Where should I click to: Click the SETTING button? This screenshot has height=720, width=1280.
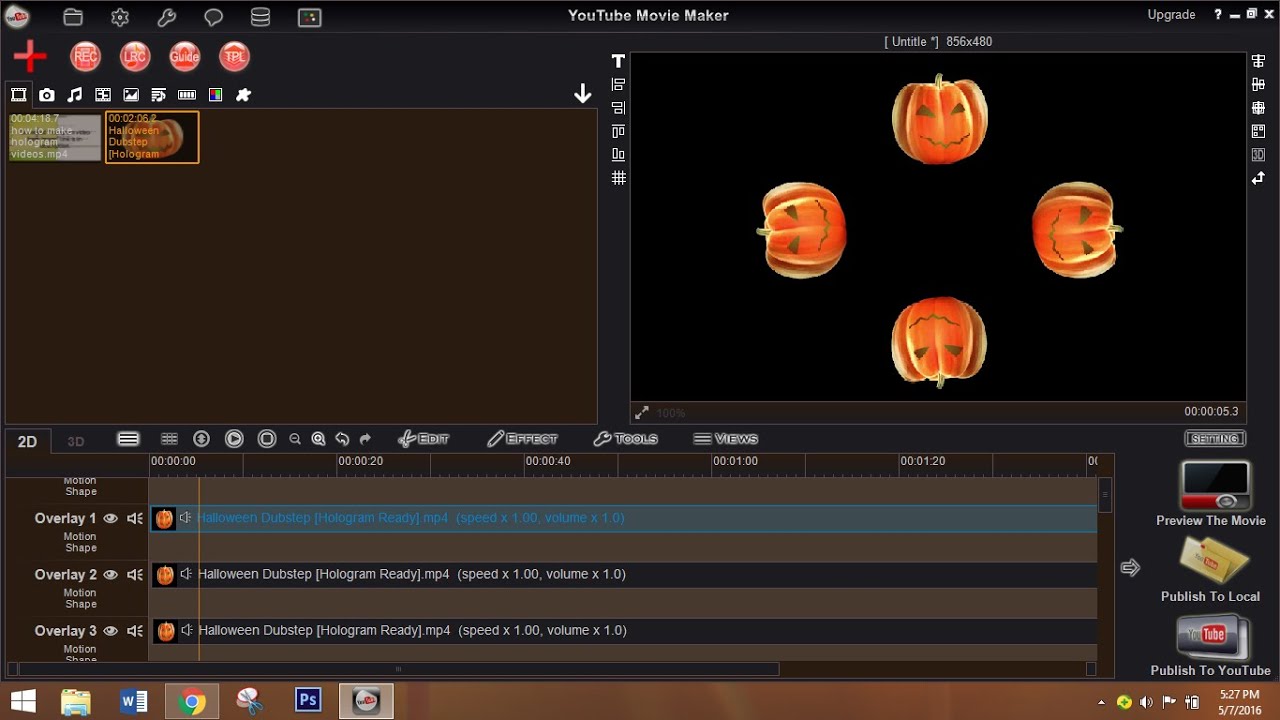pos(1215,439)
